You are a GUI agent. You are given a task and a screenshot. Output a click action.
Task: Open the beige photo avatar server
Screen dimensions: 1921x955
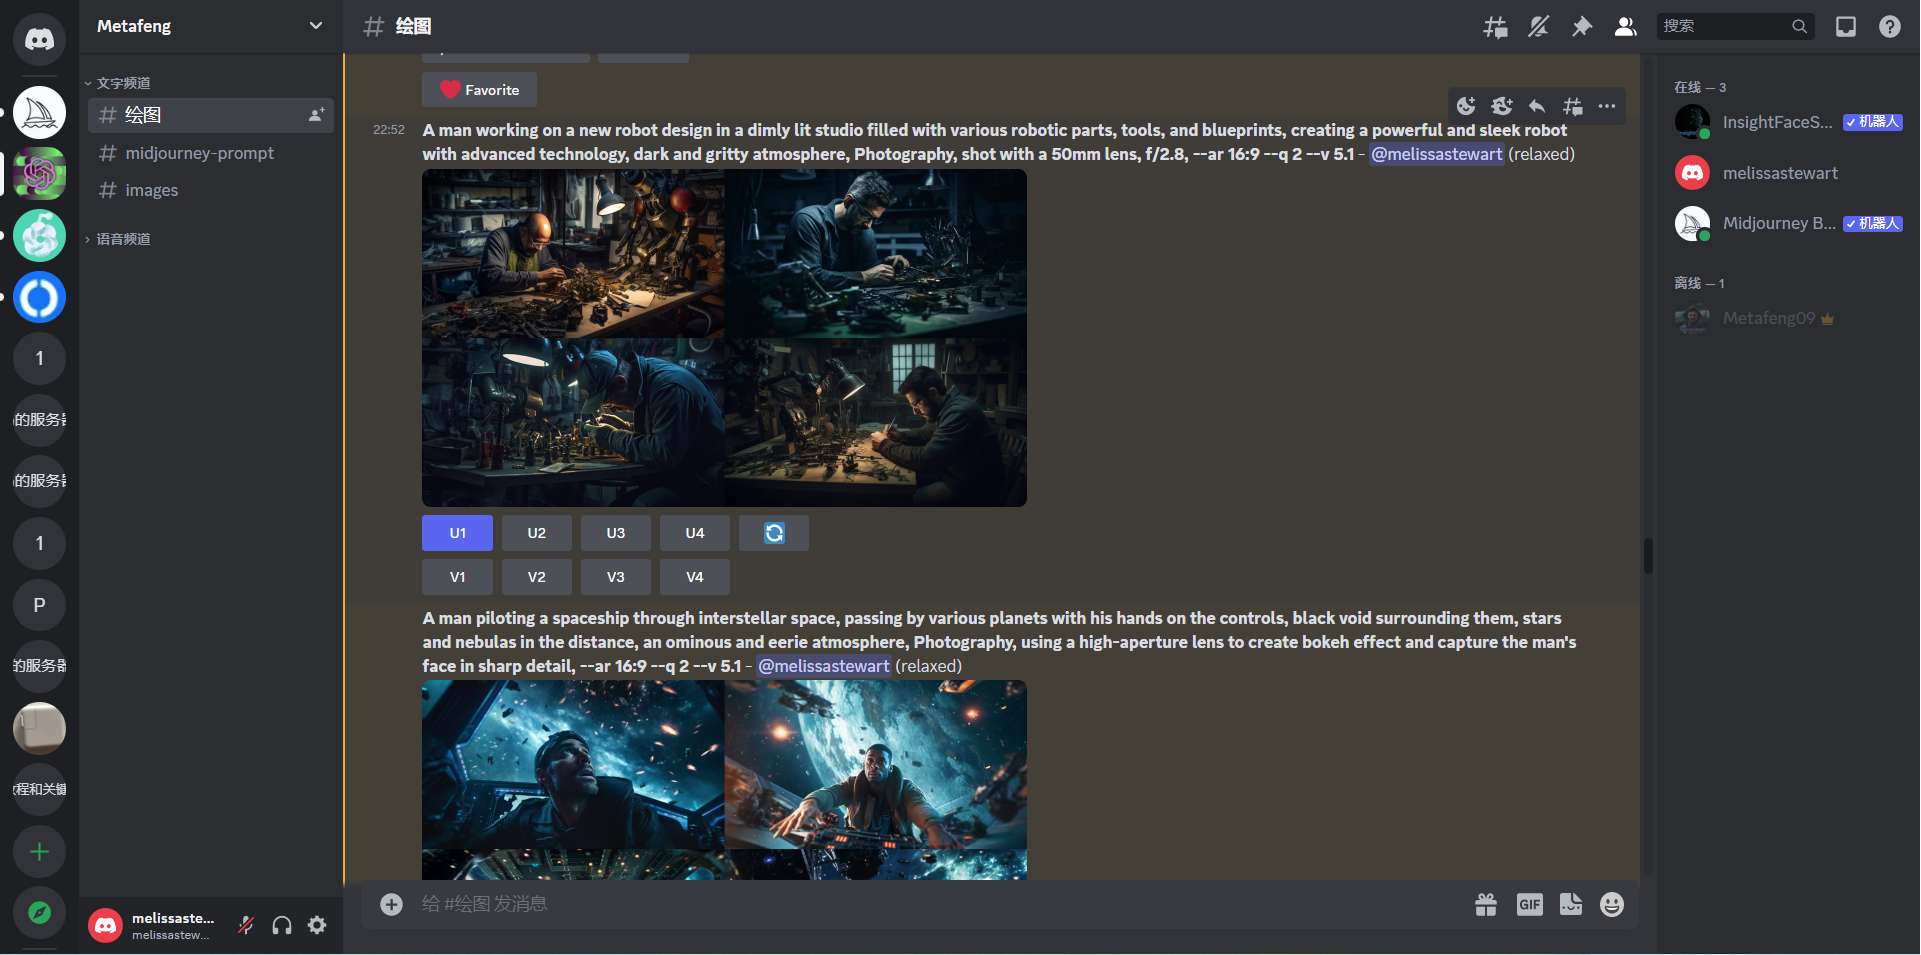click(x=39, y=728)
